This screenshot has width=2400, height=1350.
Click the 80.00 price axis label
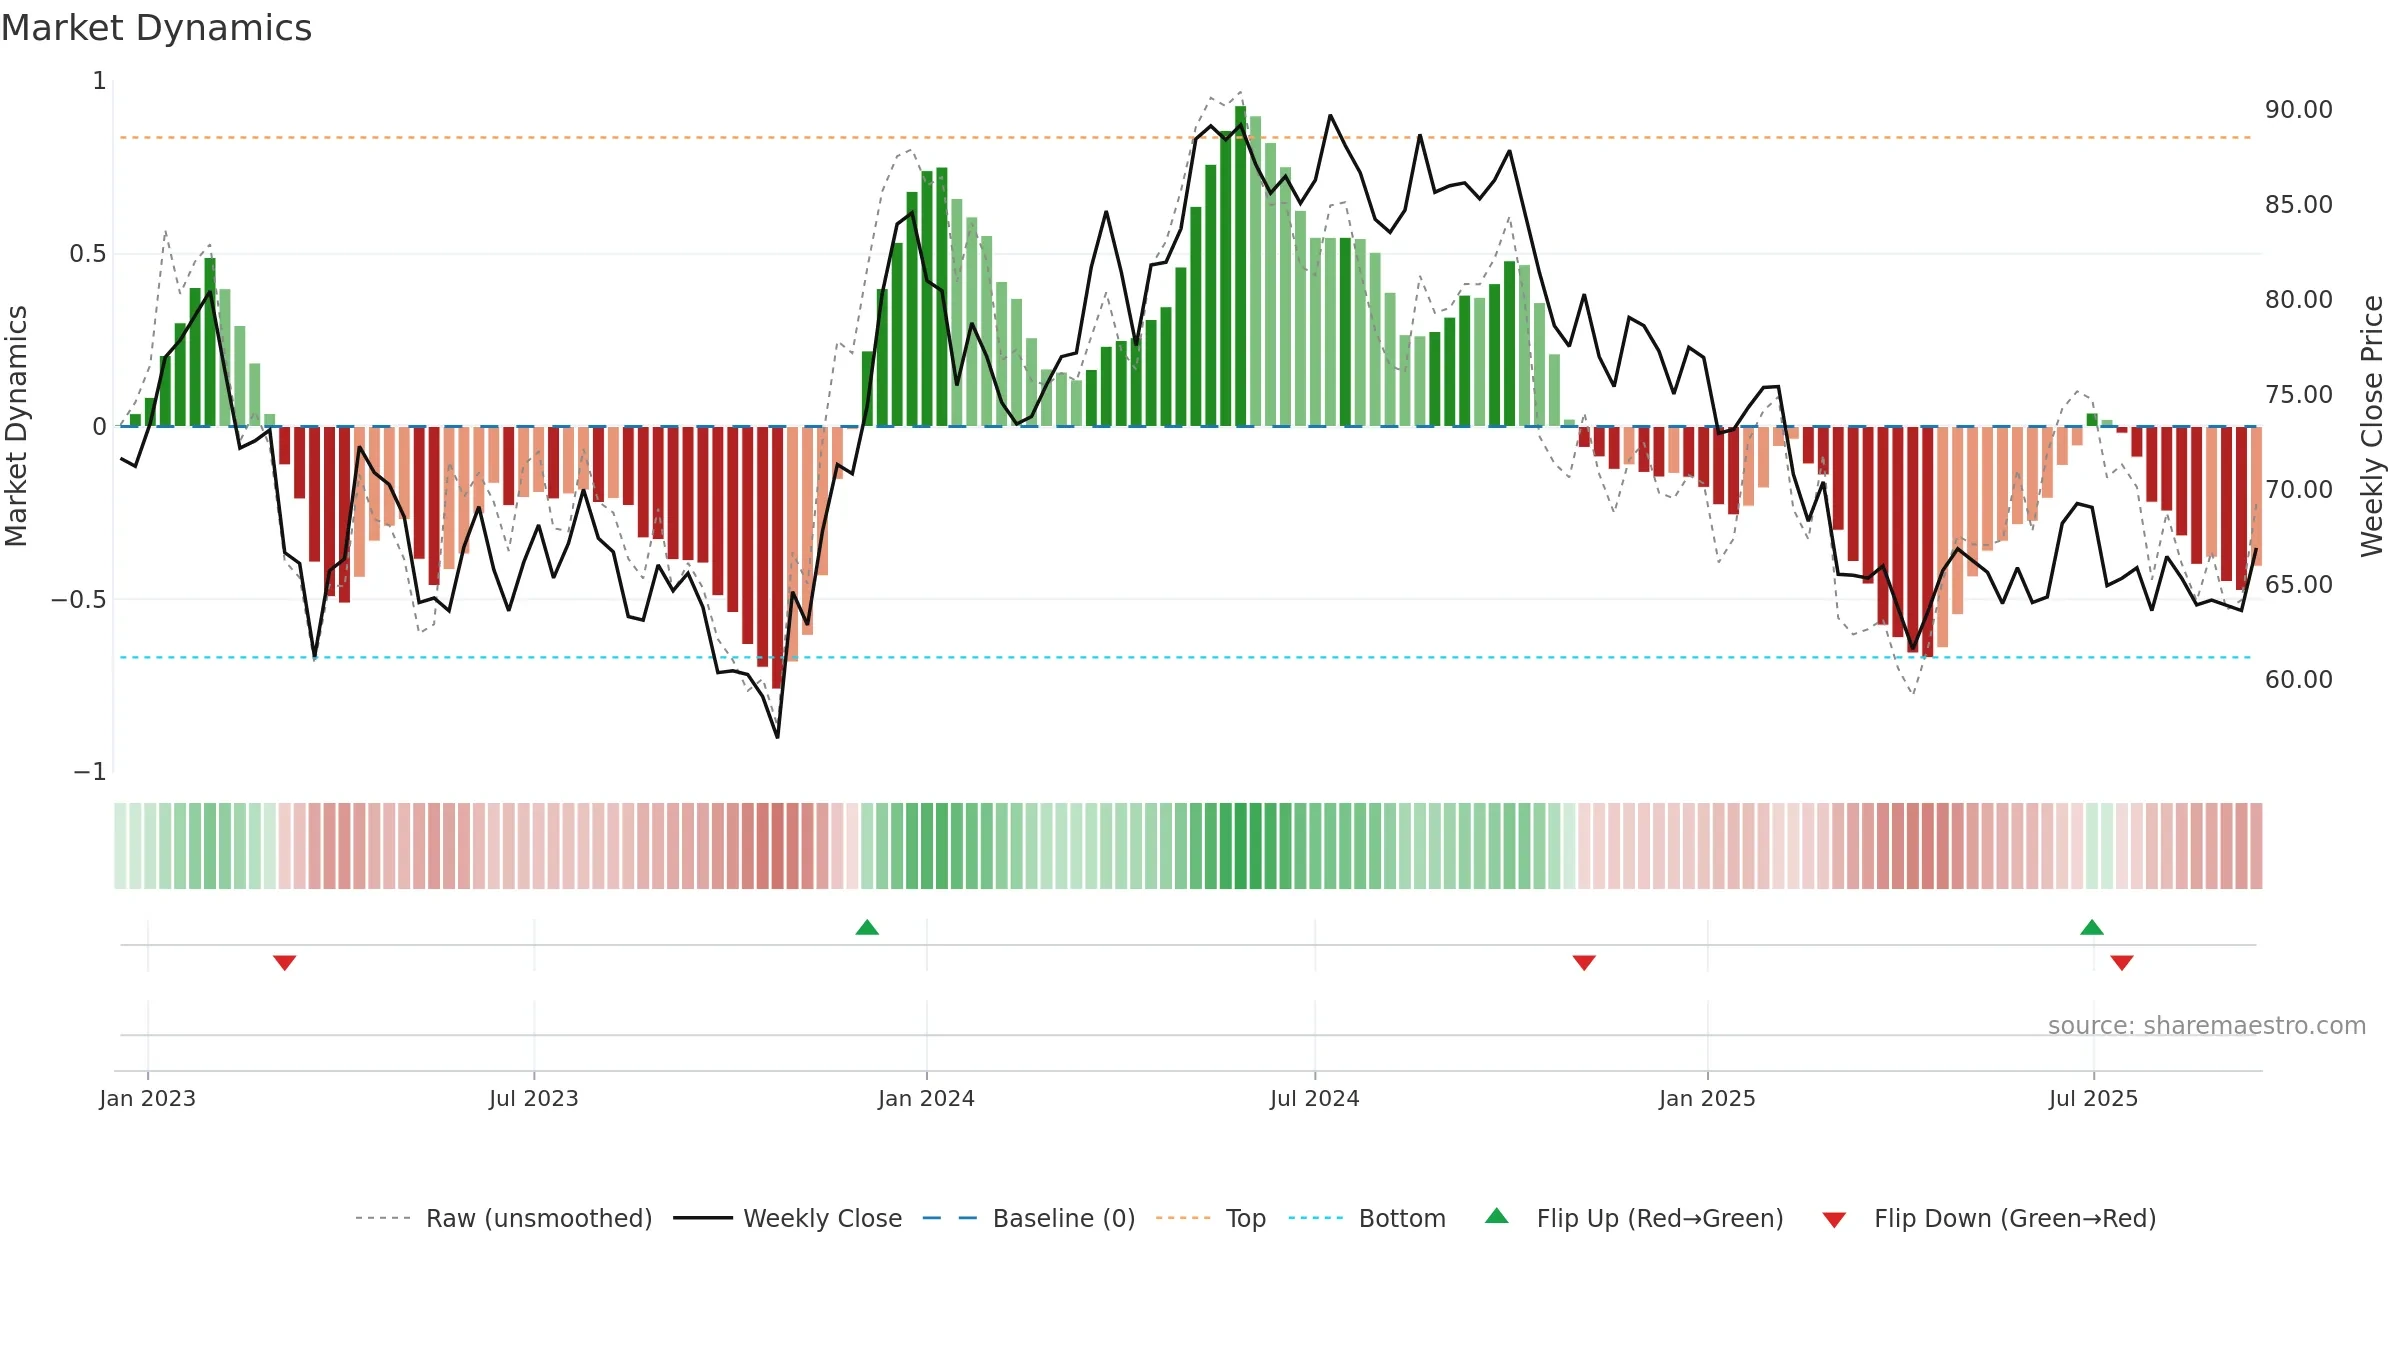pos(2299,300)
